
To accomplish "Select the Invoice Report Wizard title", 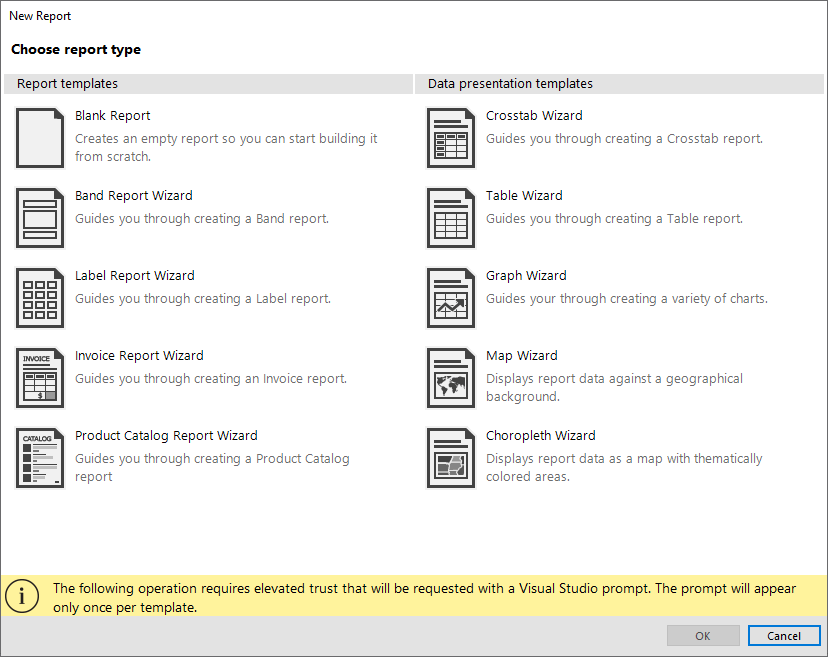I will [139, 356].
